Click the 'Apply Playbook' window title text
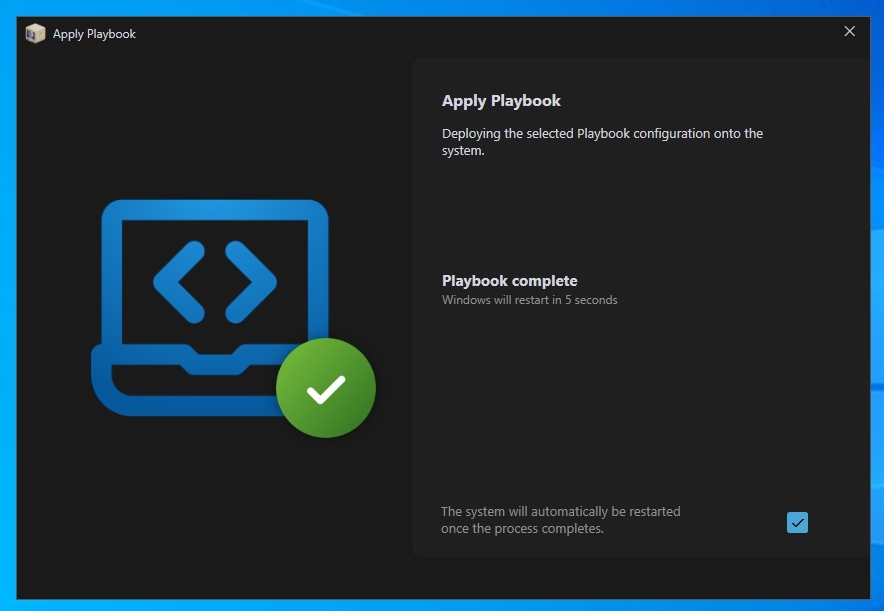The image size is (884, 611). tap(94, 34)
